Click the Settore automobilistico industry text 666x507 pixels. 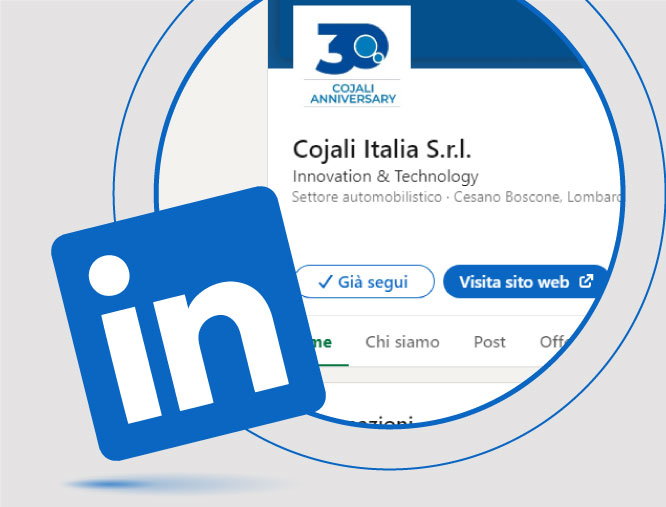click(x=367, y=197)
